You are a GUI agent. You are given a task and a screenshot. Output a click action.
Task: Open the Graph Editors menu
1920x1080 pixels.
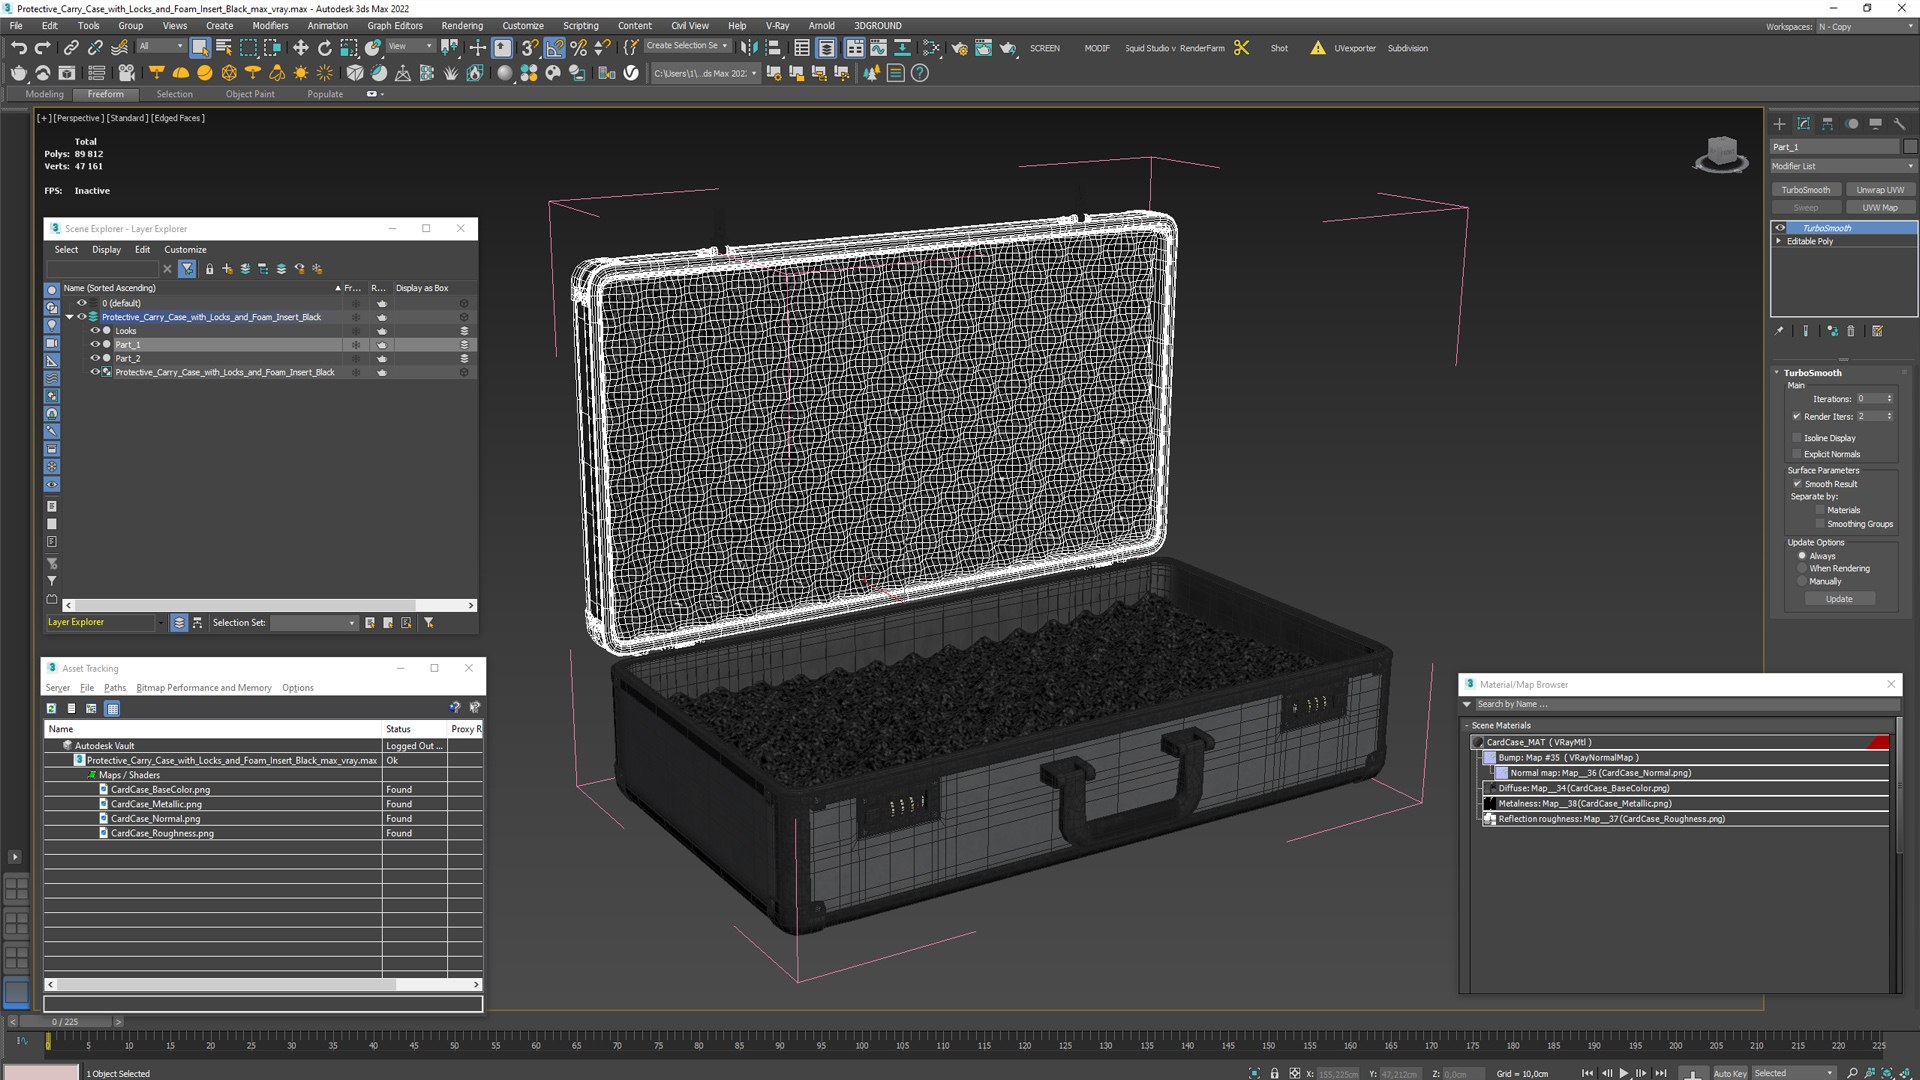coord(394,26)
